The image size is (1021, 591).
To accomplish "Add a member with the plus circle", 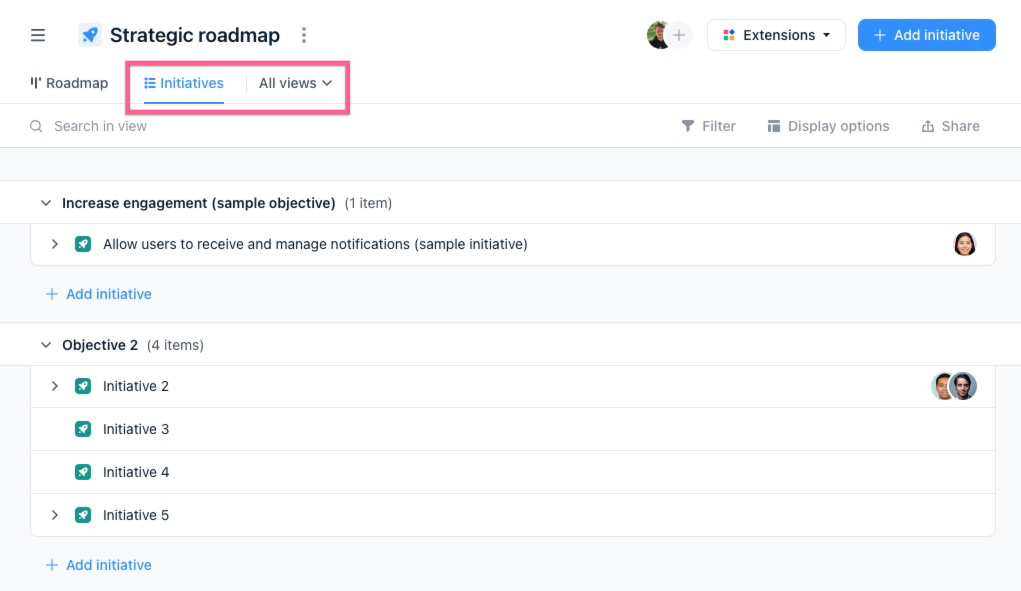I will point(679,35).
